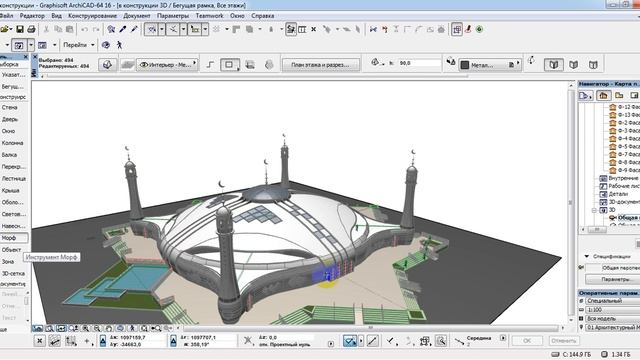Toggle the highlighted snap guide button in control box
Image resolution: width=640 pixels, height=360 pixels.
pos(350,340)
